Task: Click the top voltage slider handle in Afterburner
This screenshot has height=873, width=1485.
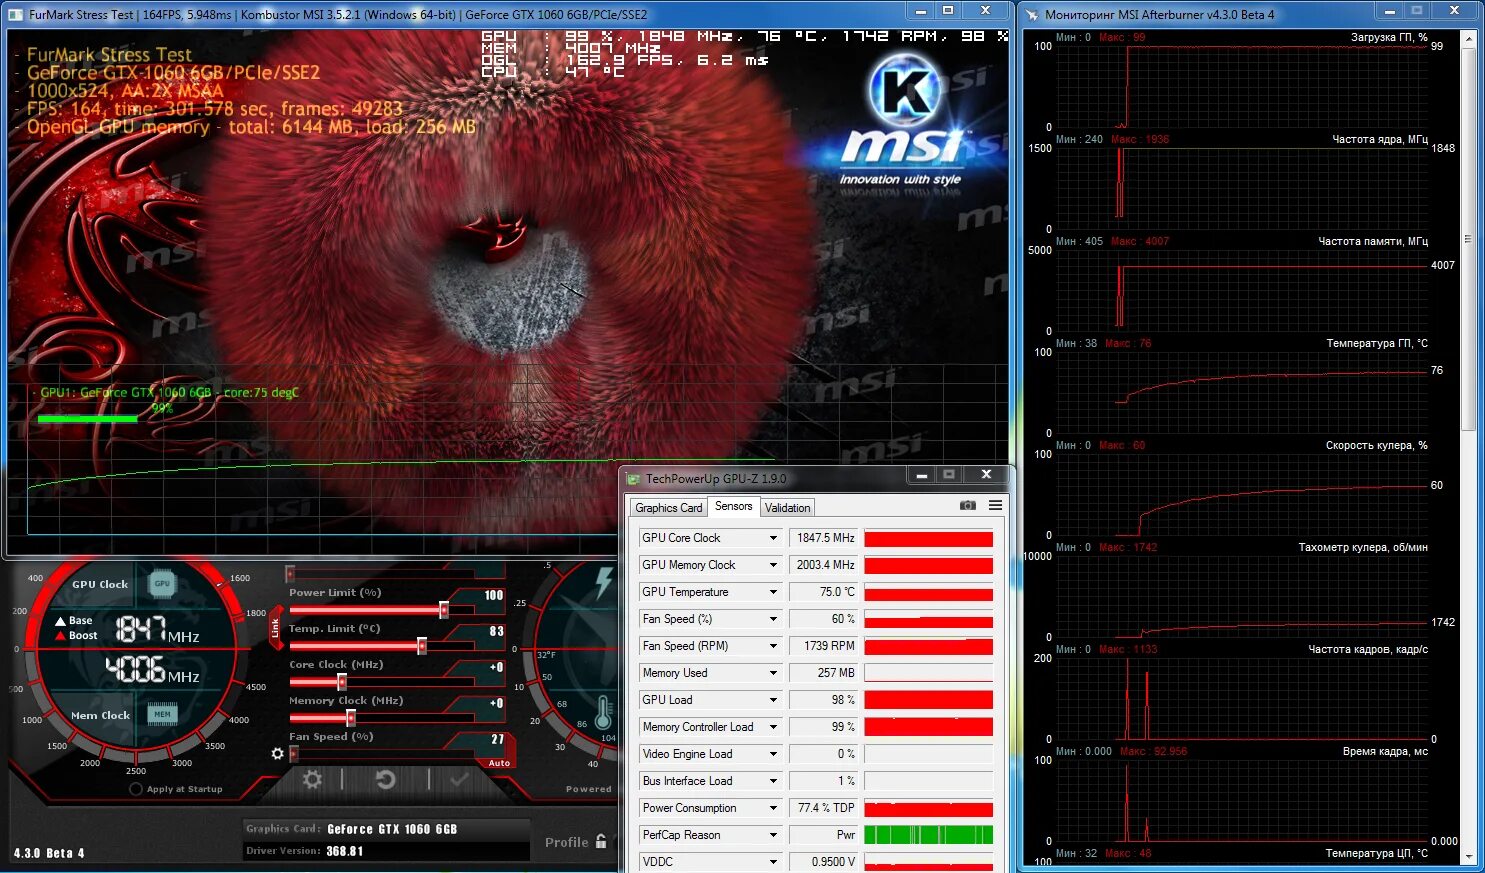Action: tap(290, 574)
